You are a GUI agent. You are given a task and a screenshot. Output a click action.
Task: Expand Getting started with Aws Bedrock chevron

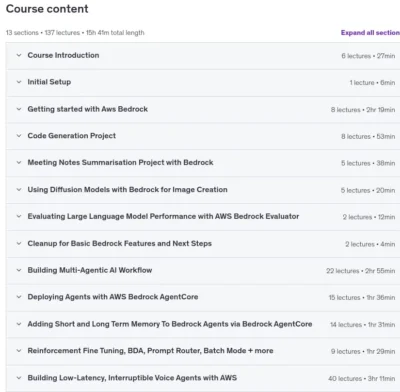(19, 109)
